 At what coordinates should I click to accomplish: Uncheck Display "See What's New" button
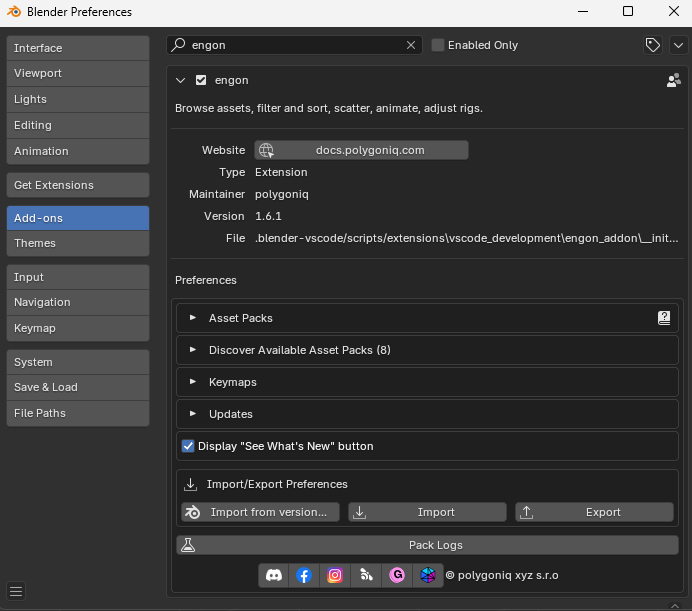coord(188,446)
